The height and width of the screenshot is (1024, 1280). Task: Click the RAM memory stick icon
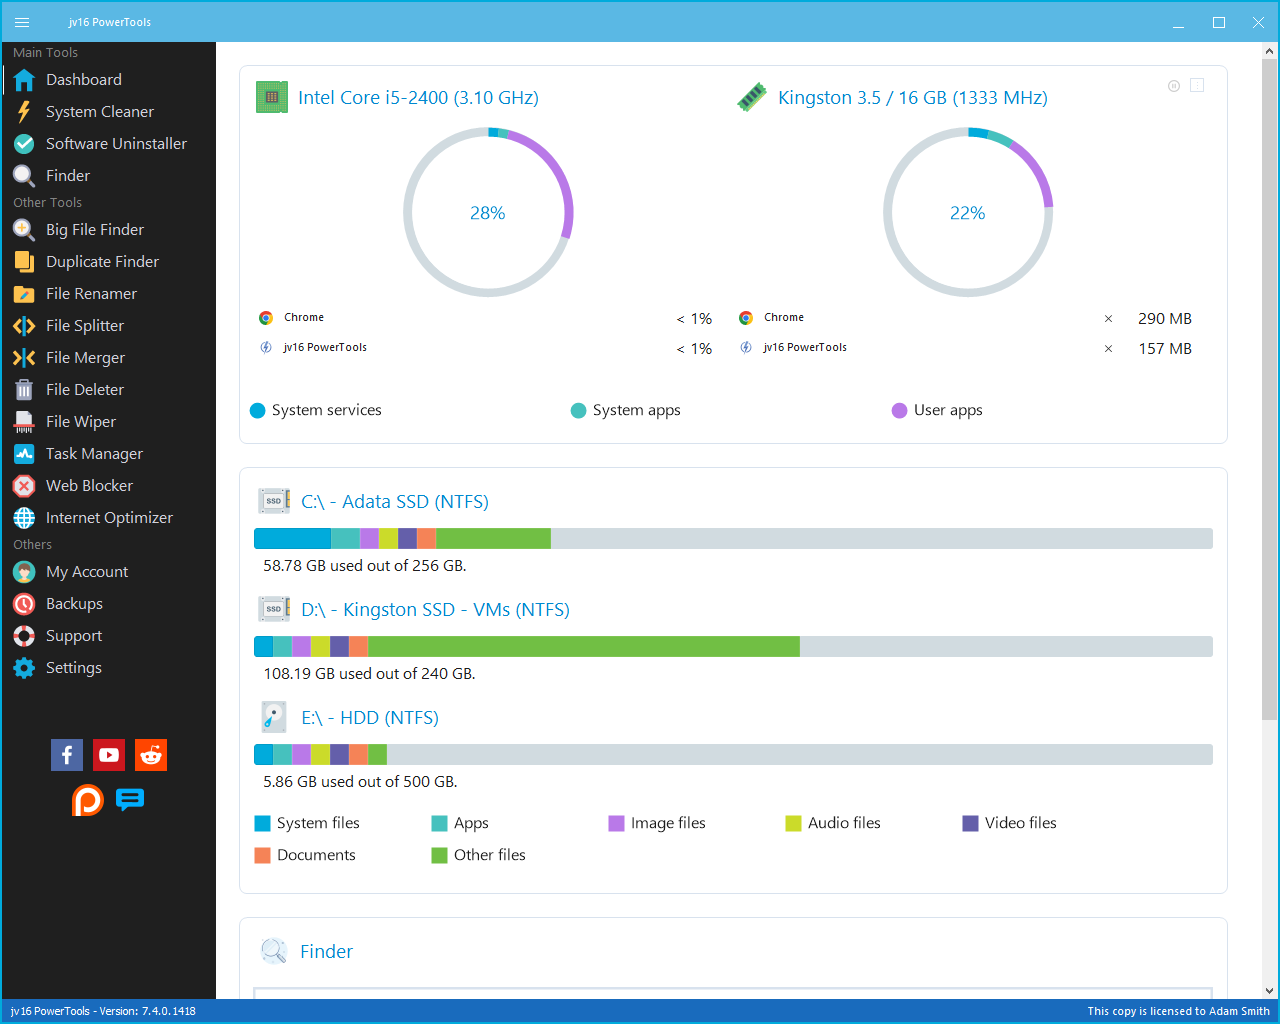[752, 97]
